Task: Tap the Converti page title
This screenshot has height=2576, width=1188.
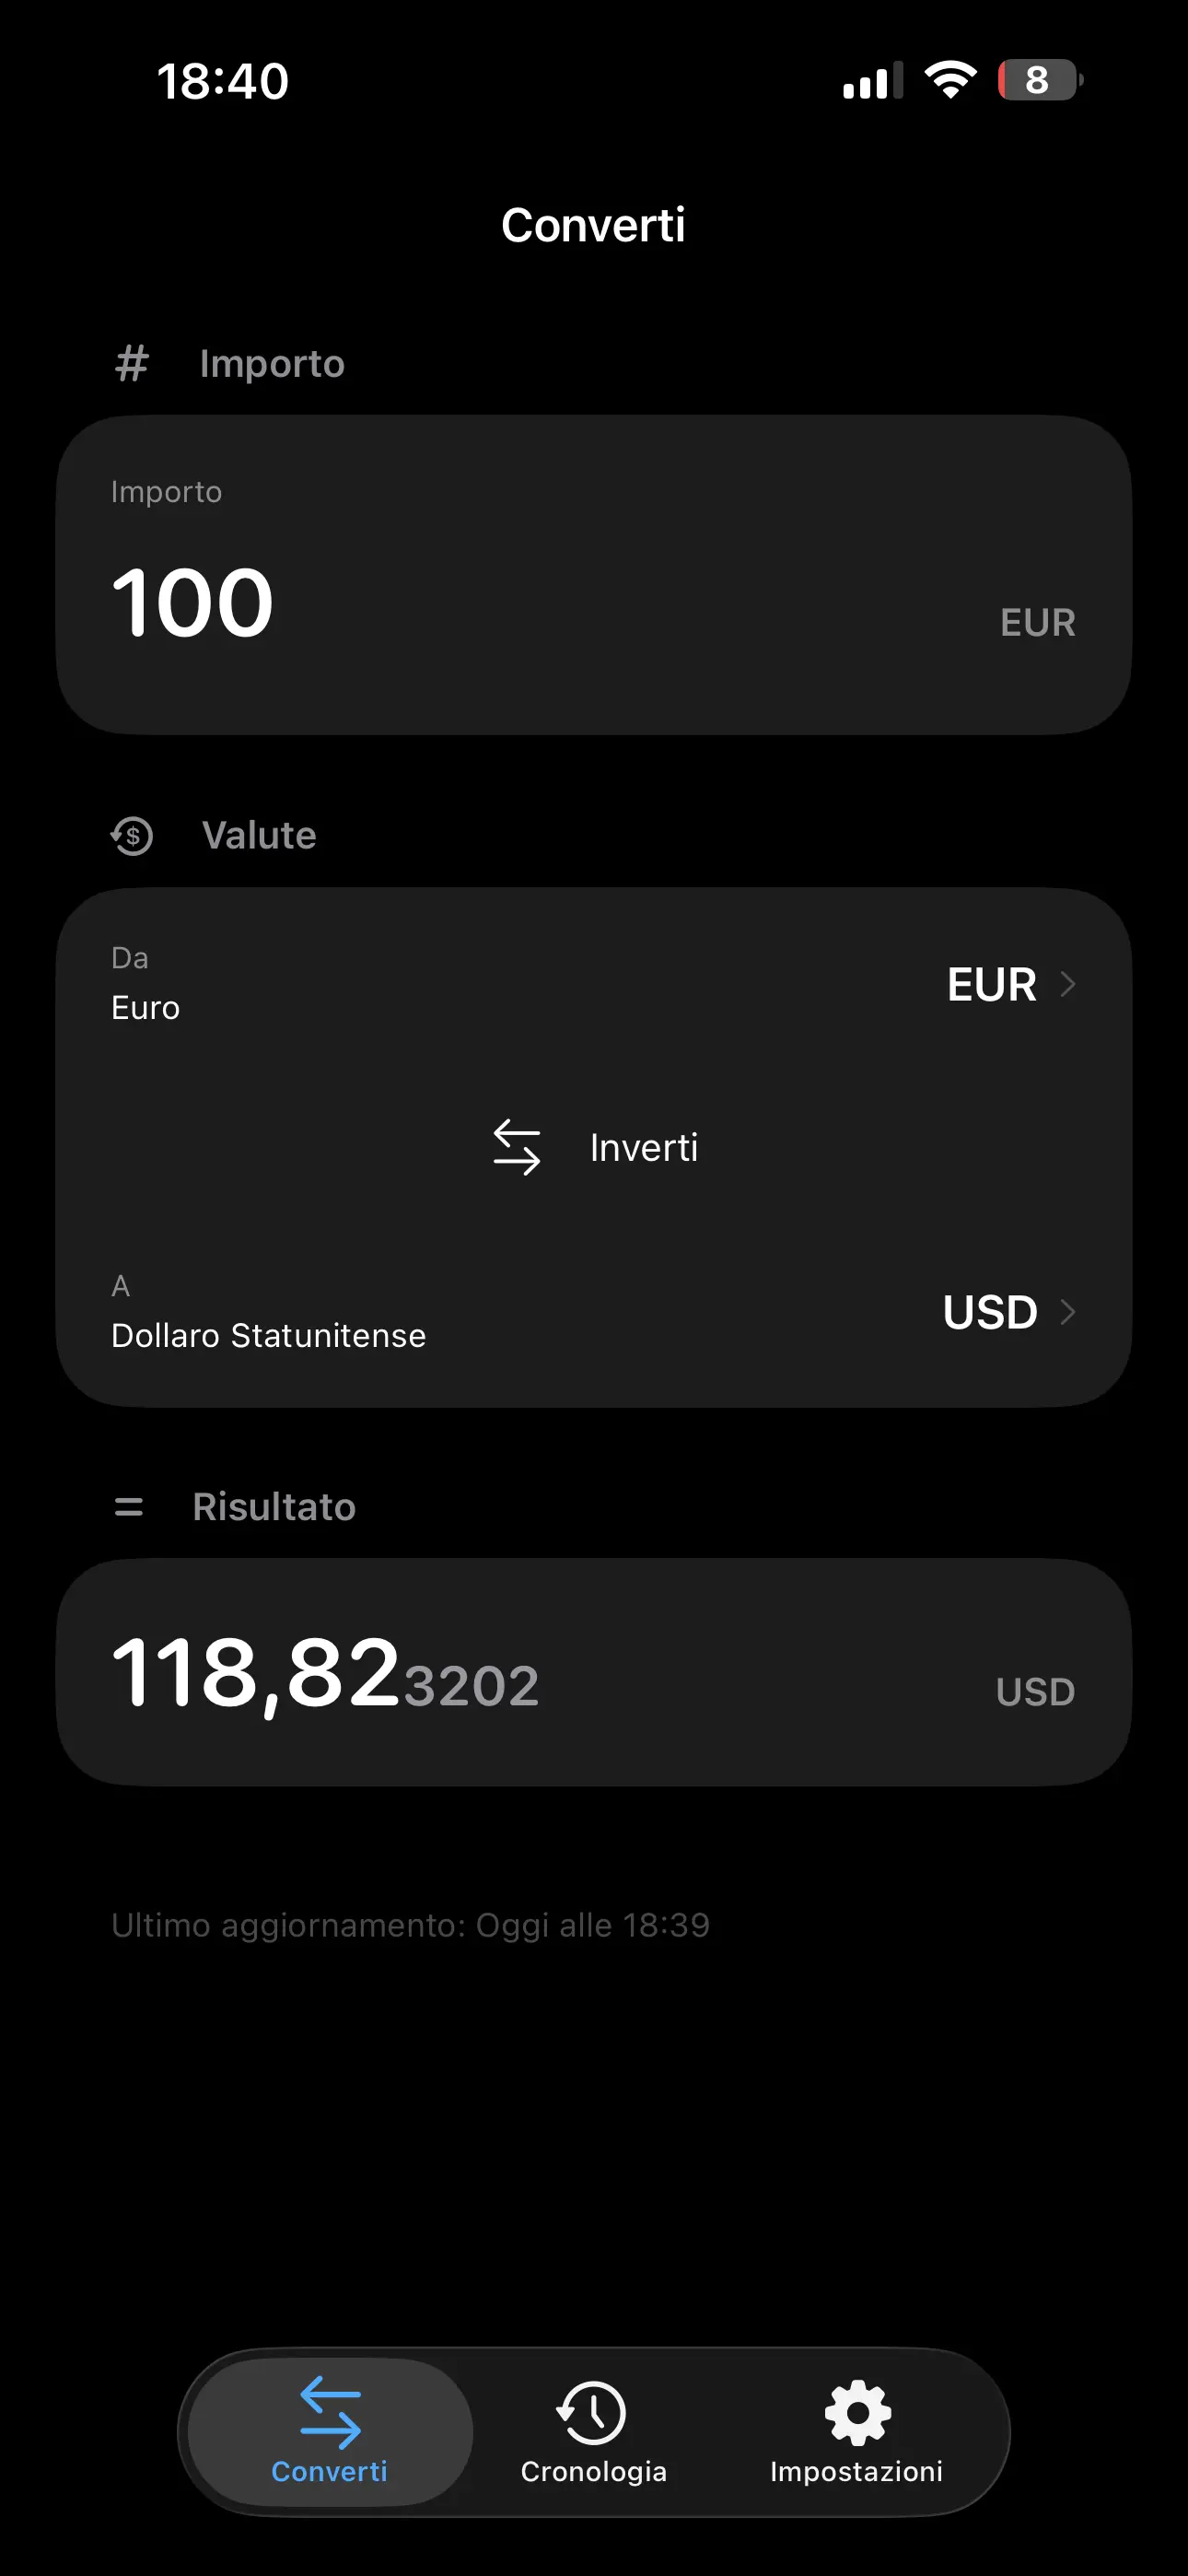Action: click(x=593, y=225)
